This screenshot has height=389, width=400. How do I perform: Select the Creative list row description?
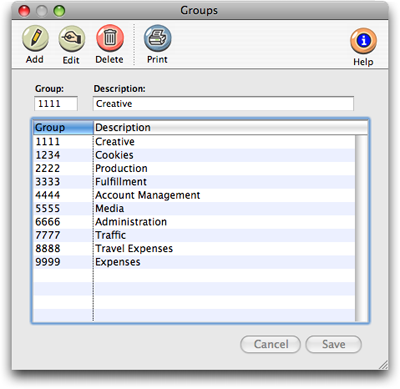[x=115, y=142]
